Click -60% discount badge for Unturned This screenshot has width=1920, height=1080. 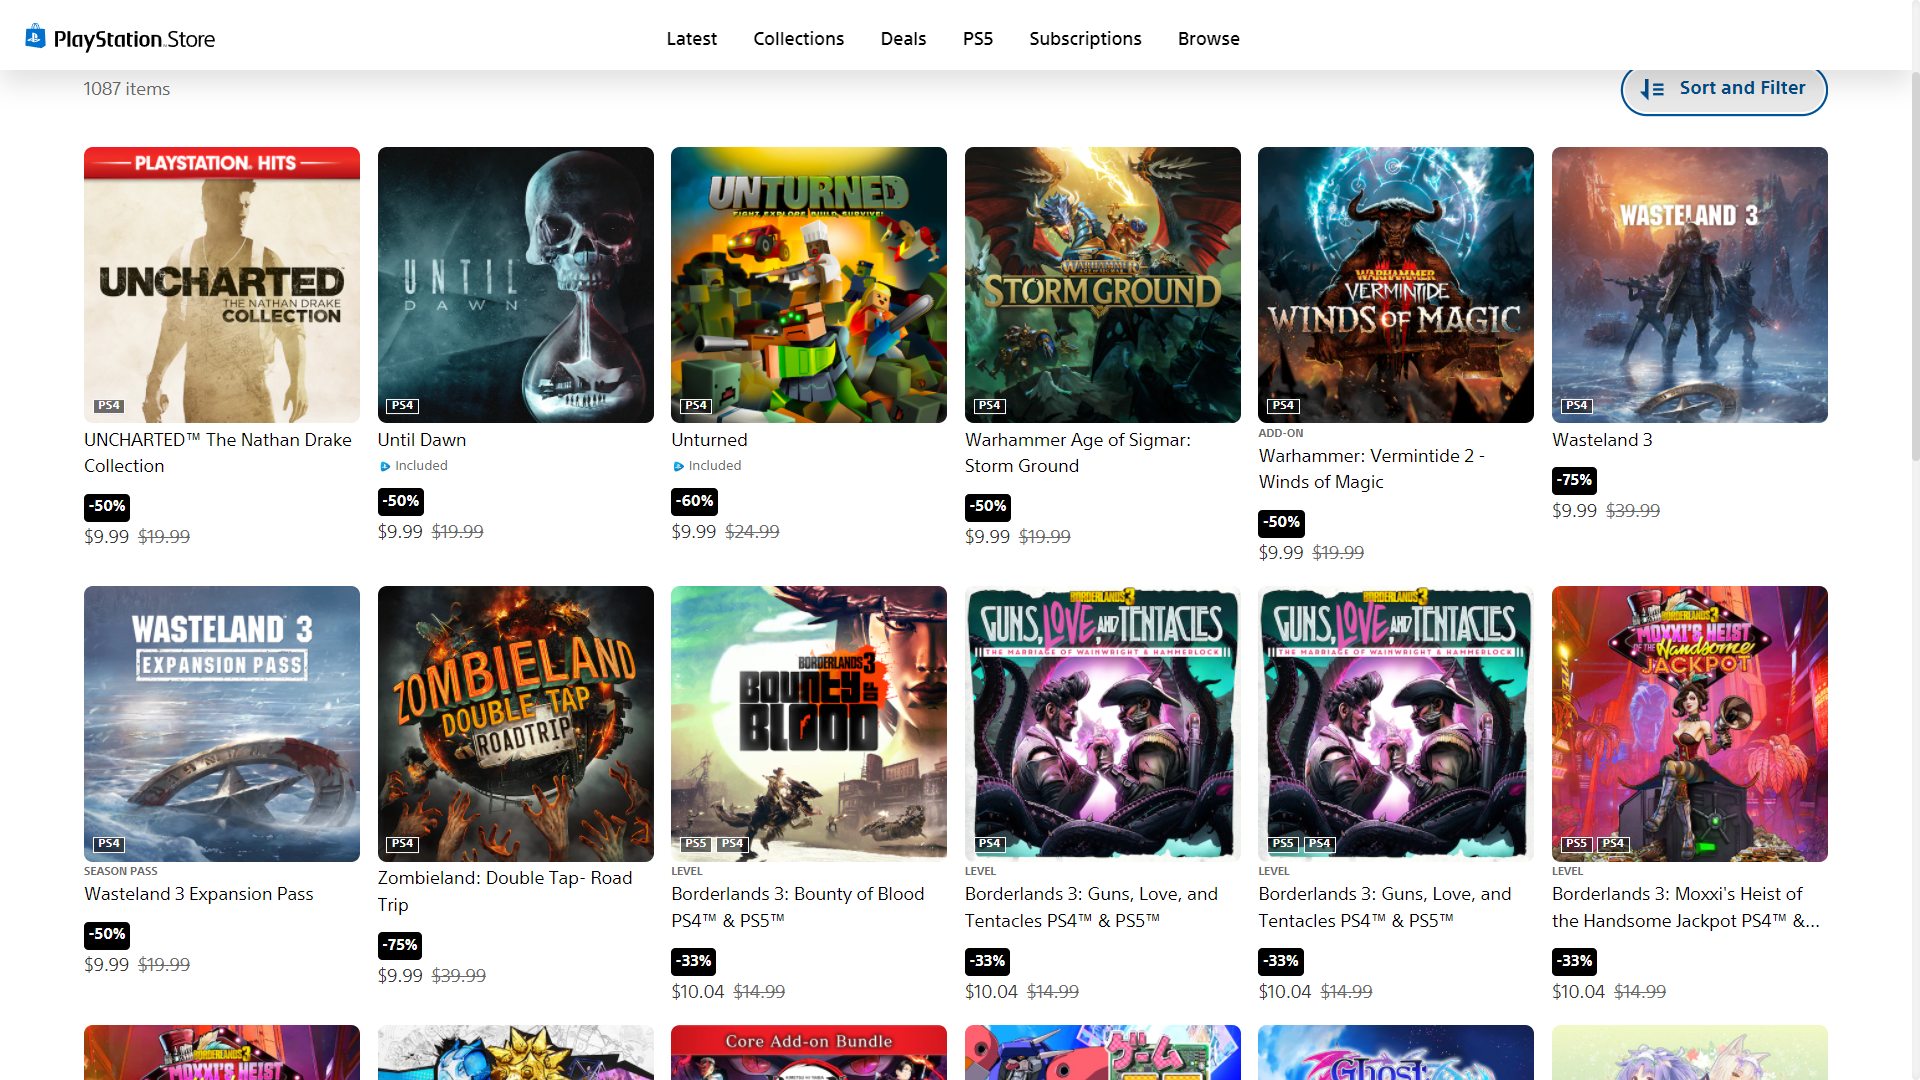[x=694, y=501]
